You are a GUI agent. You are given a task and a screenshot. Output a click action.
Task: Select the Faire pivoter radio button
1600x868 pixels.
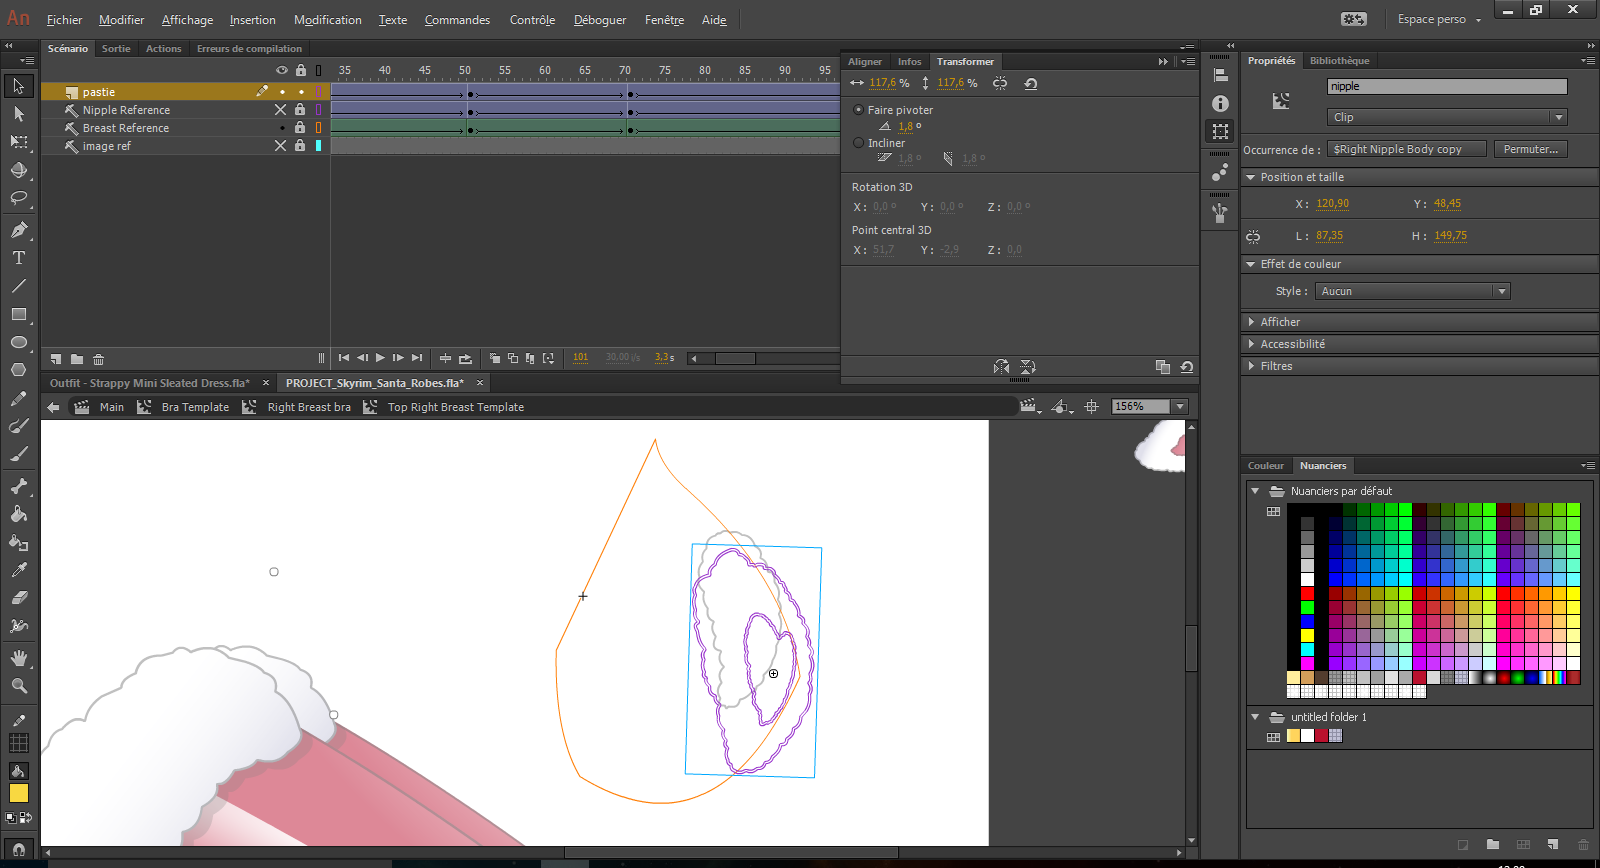pyautogui.click(x=858, y=110)
